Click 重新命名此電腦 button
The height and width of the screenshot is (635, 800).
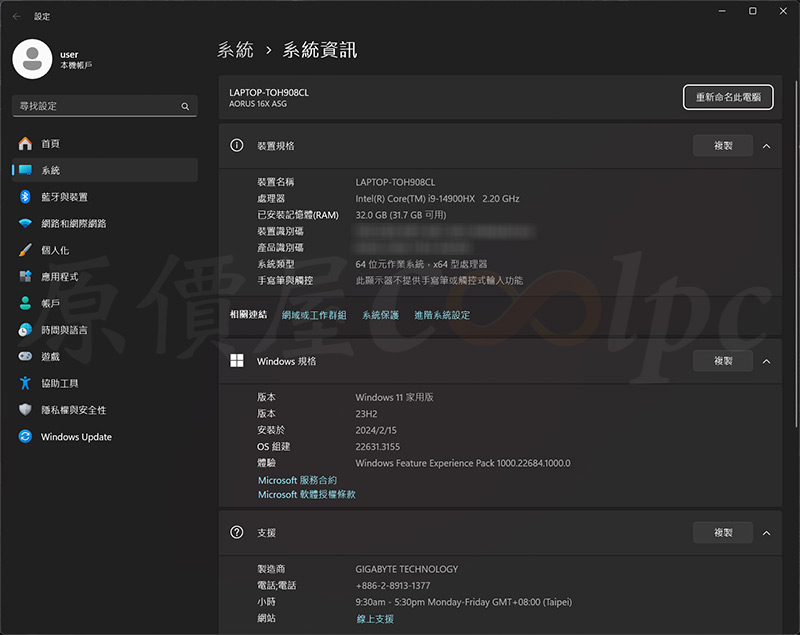tap(728, 97)
